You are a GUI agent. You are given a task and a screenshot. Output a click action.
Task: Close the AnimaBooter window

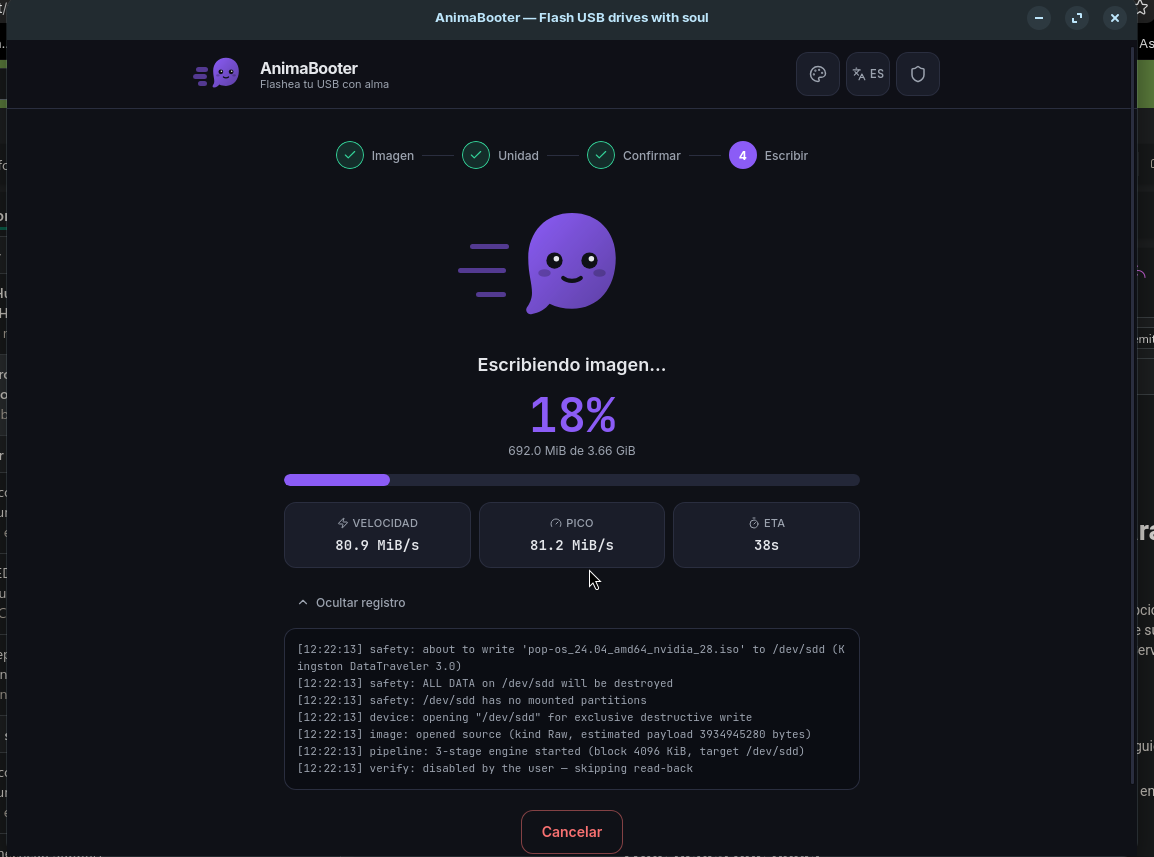1115,18
